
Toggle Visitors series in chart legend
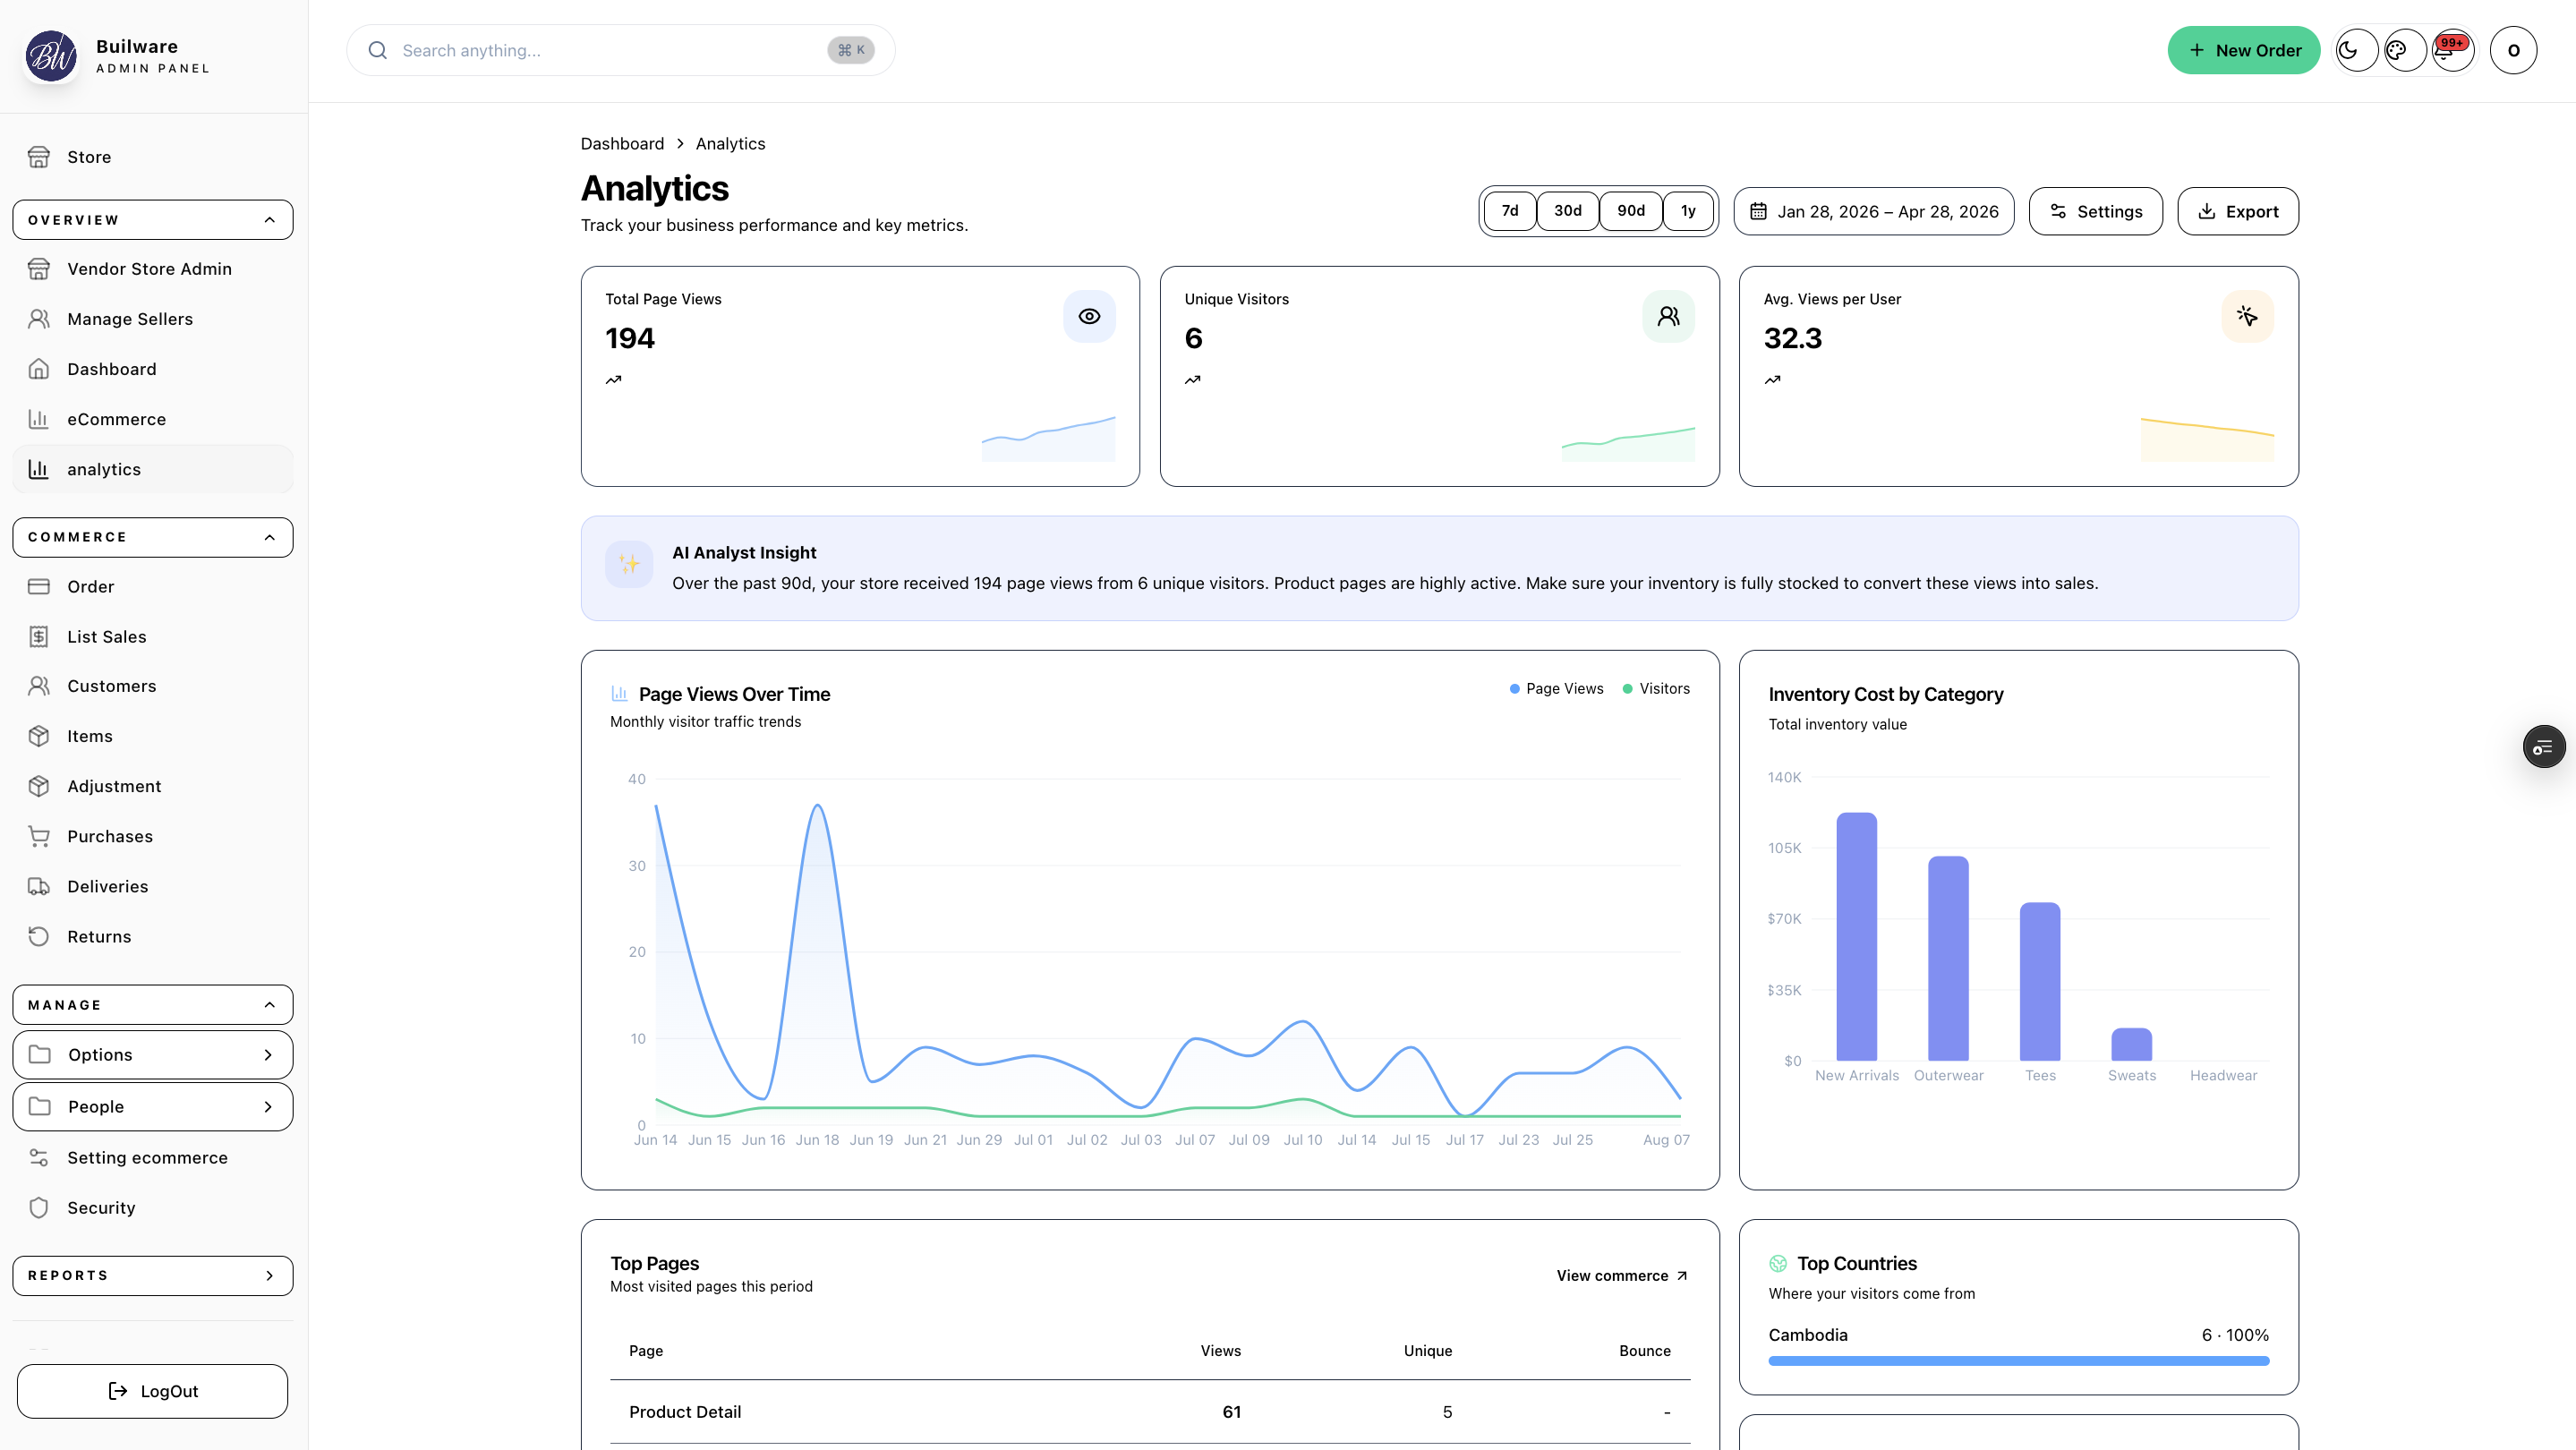[1656, 689]
